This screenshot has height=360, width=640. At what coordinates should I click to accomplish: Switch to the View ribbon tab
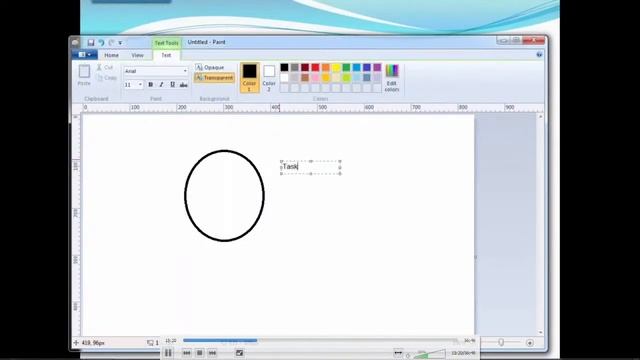pos(138,55)
